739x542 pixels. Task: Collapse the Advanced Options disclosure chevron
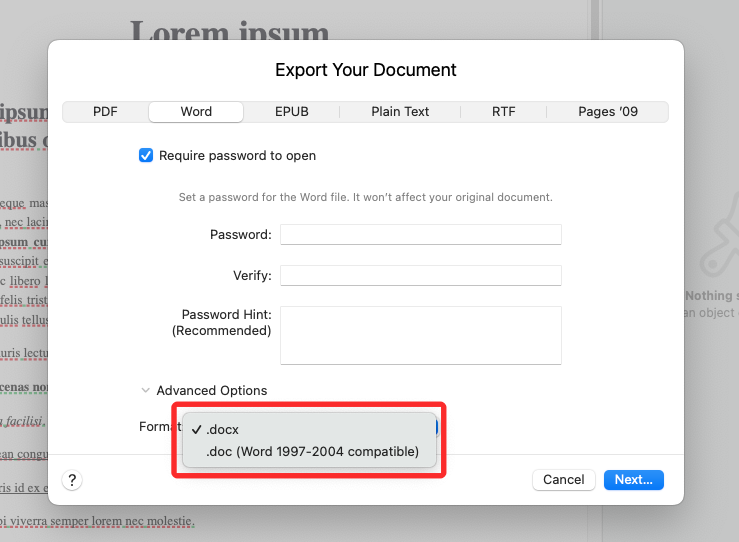pyautogui.click(x=146, y=390)
